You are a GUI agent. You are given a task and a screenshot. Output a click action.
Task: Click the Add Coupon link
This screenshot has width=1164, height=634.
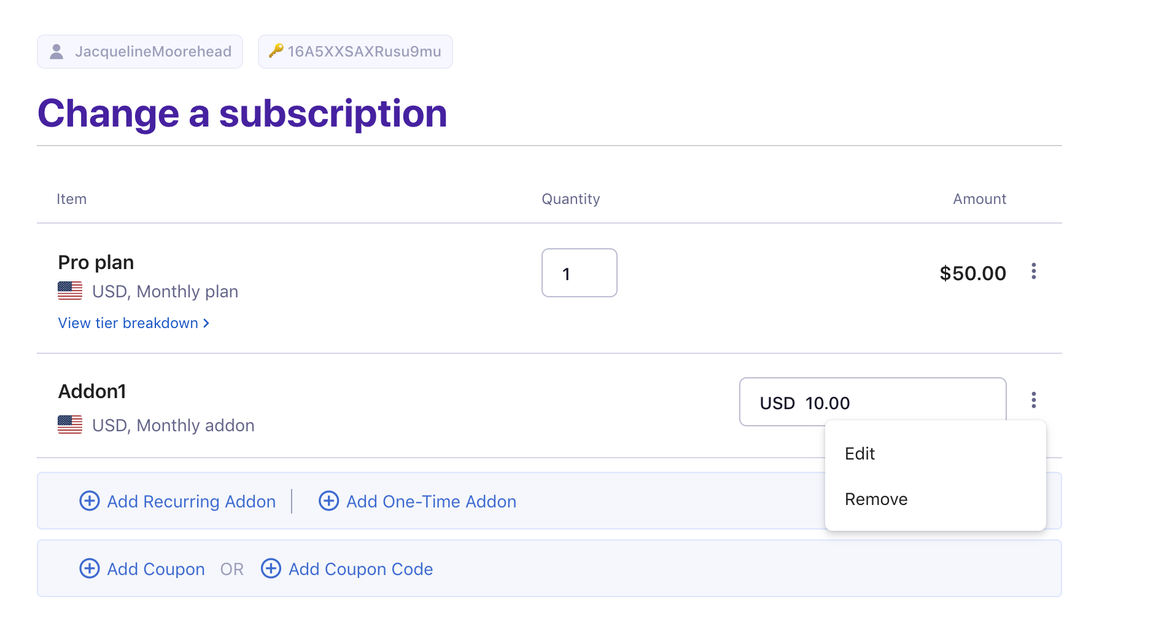pos(155,569)
